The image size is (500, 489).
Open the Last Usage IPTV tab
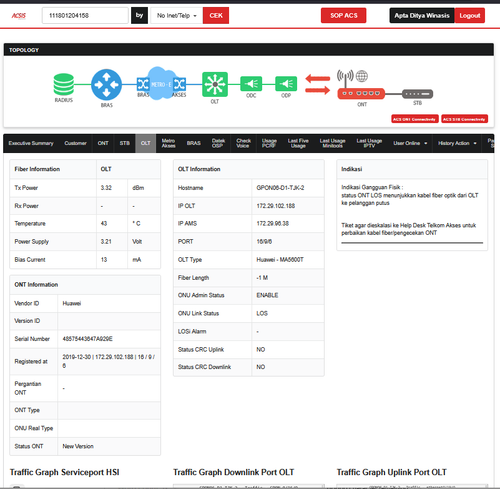point(369,143)
